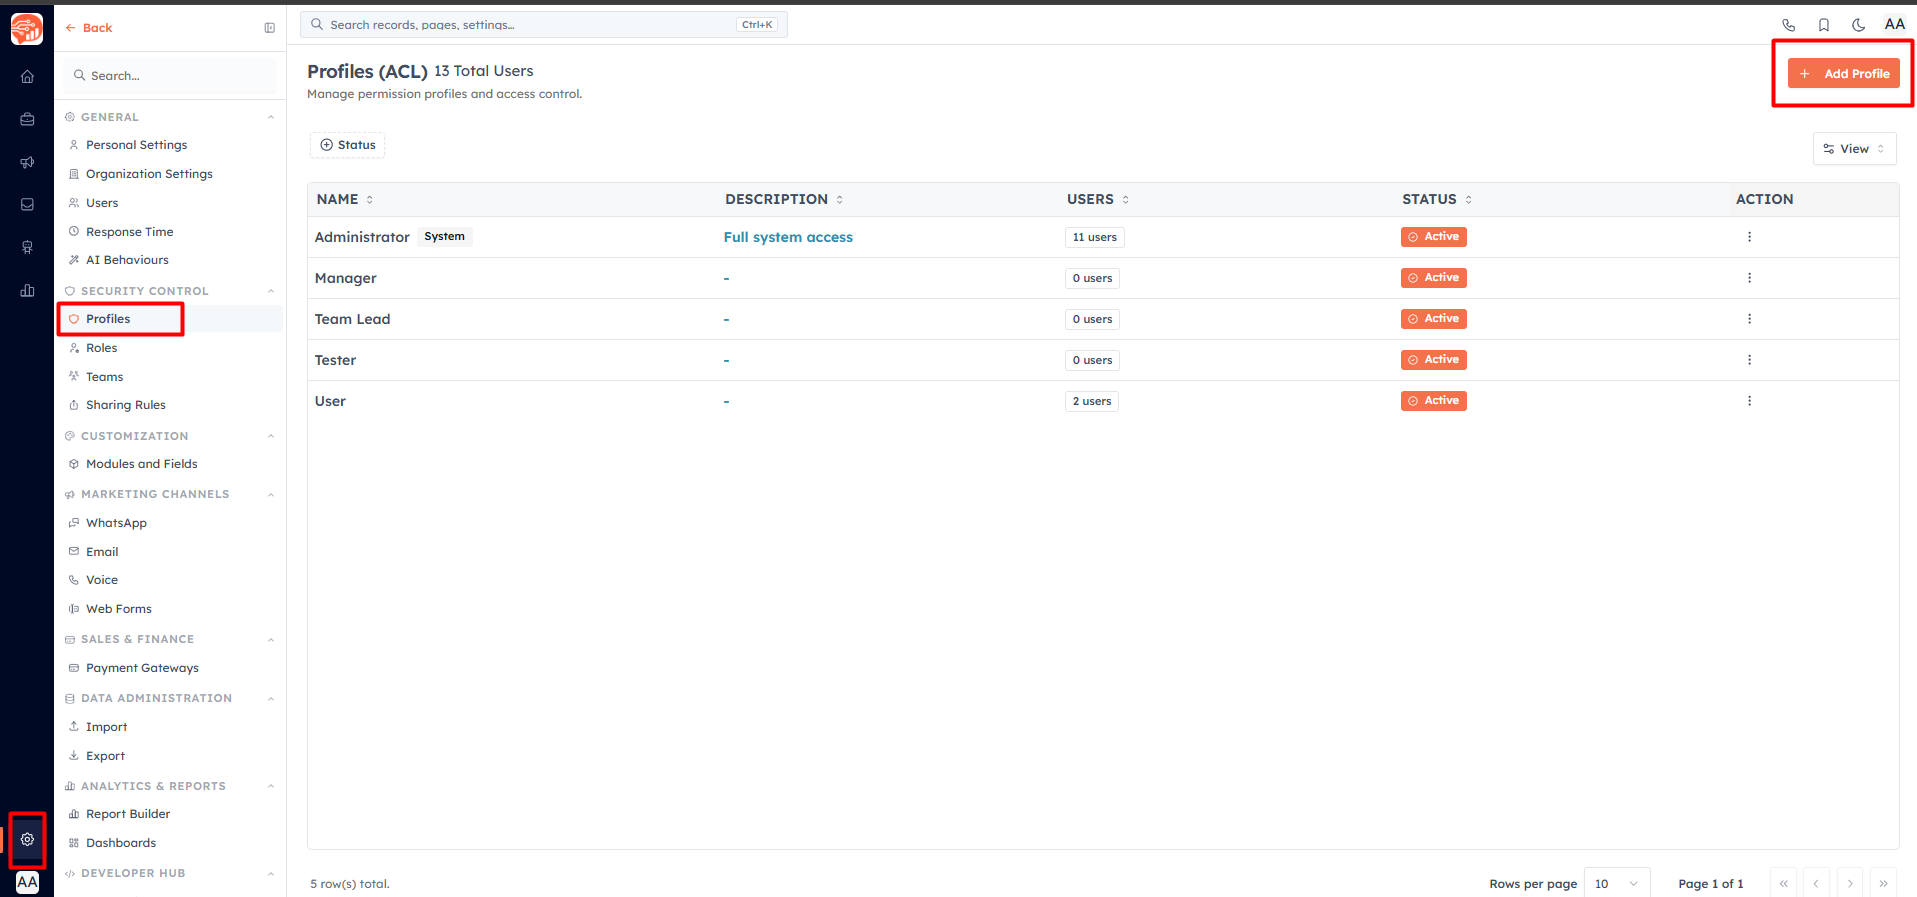Click 2 users badge for User profile
1917x897 pixels.
pos(1091,401)
